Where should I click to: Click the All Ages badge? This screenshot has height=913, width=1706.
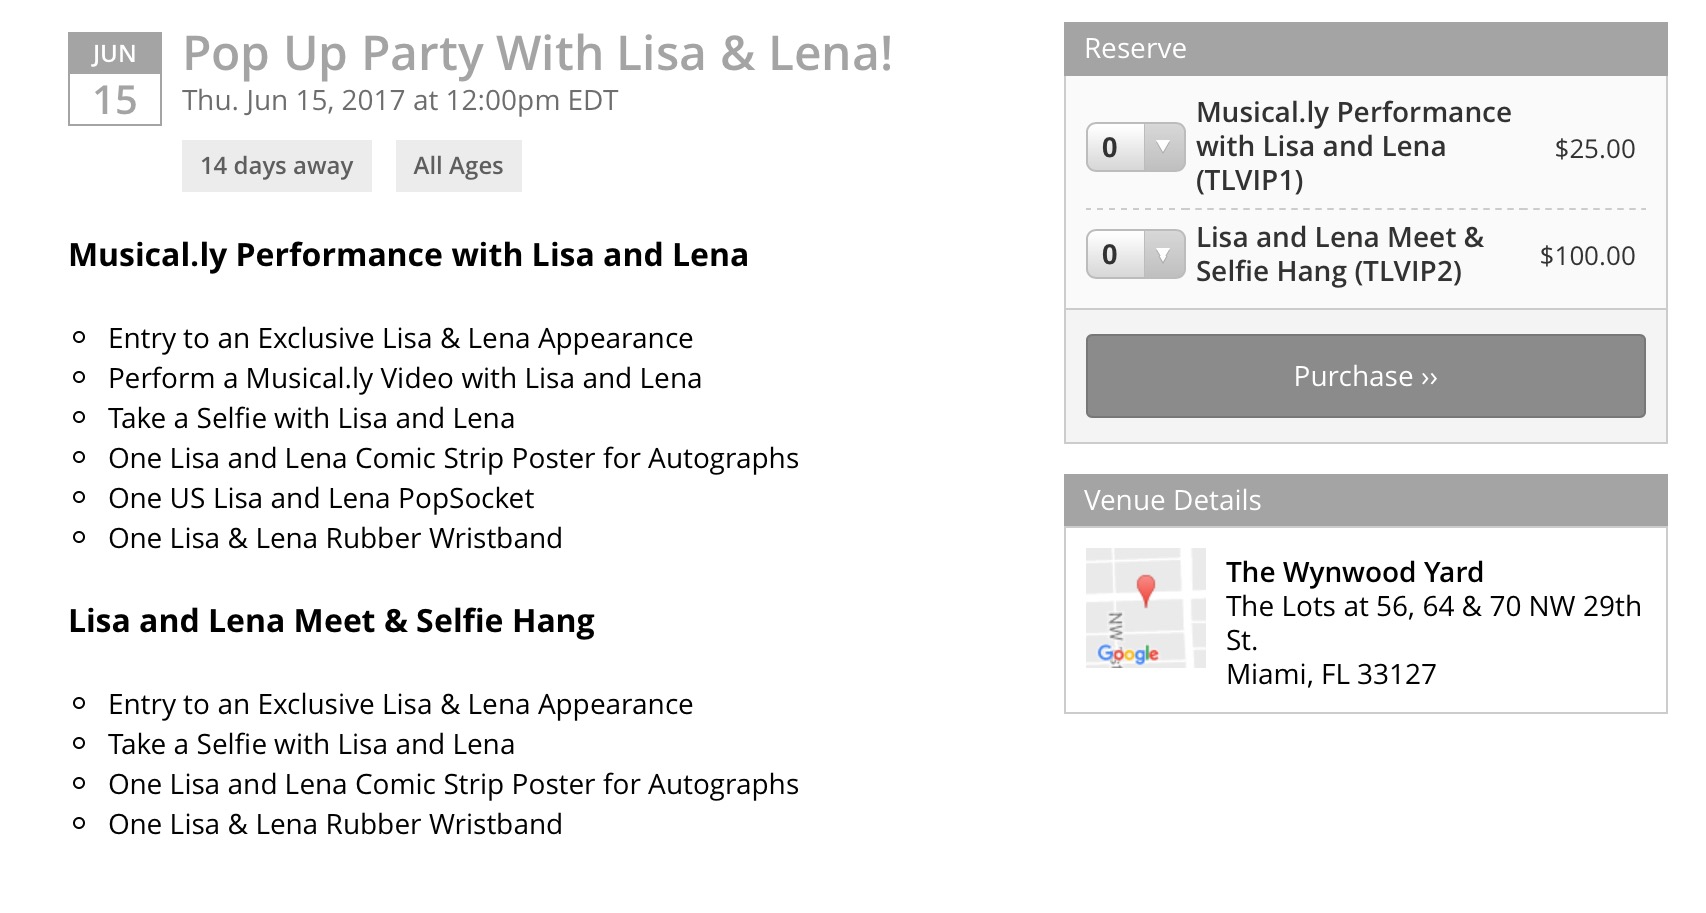click(459, 166)
